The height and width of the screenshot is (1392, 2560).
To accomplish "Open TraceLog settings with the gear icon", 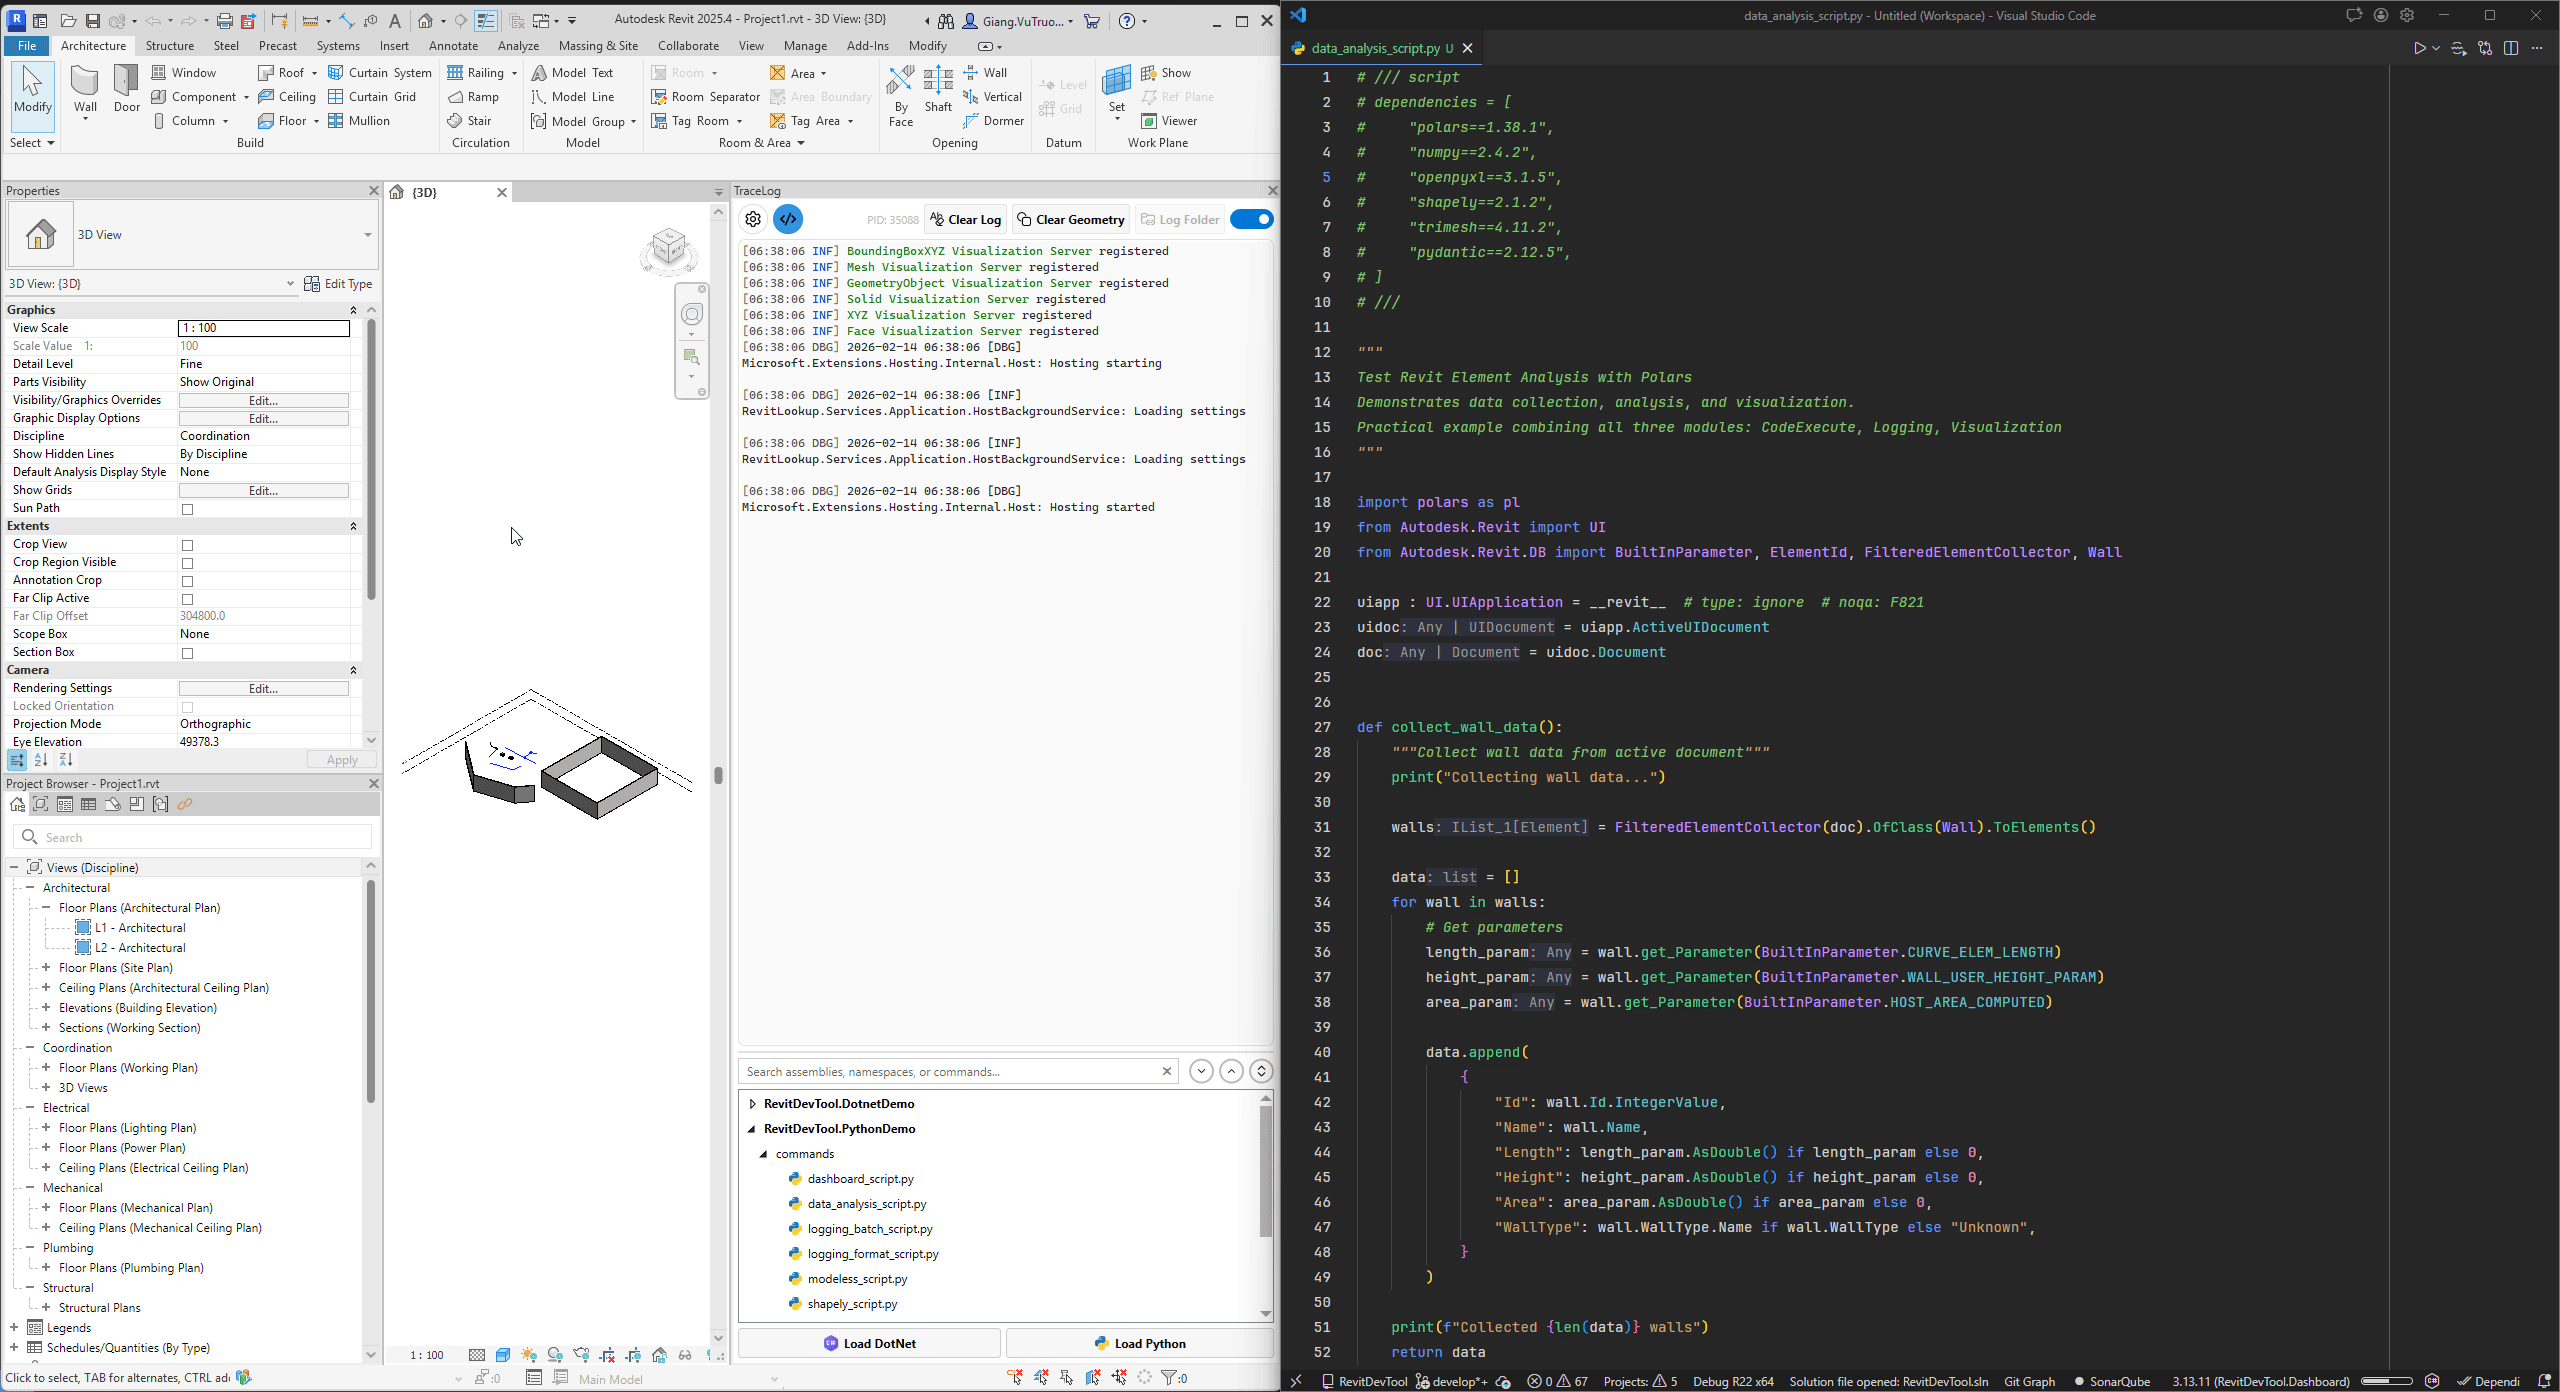I will (752, 219).
